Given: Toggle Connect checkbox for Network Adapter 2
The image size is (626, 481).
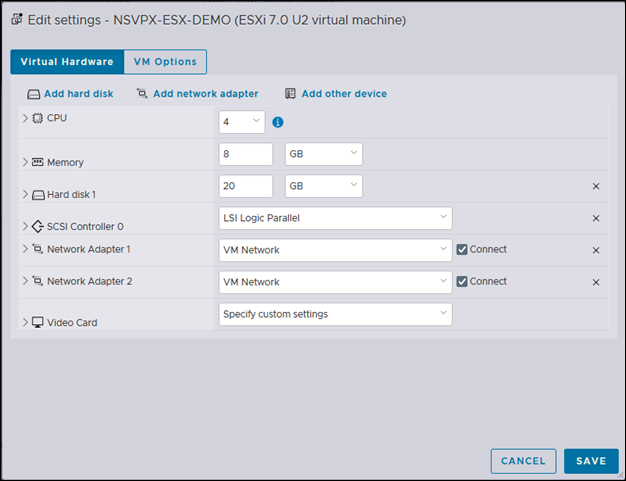Looking at the screenshot, I should point(462,282).
